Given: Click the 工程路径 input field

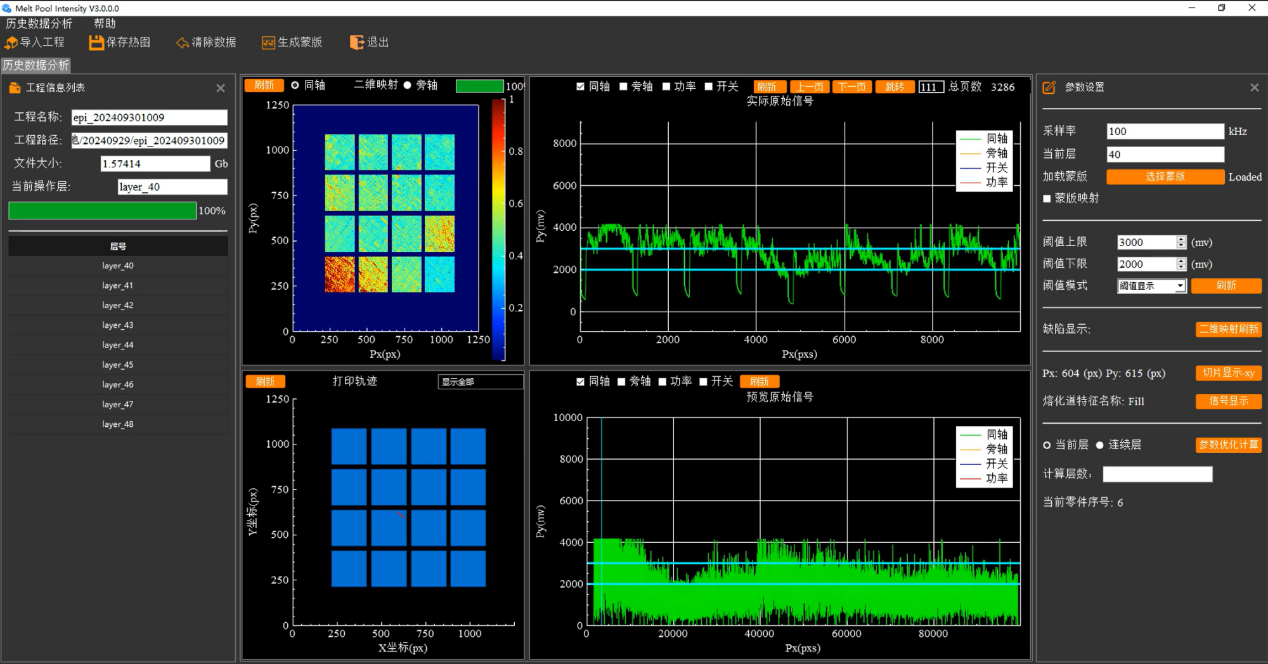Looking at the screenshot, I should point(149,141).
